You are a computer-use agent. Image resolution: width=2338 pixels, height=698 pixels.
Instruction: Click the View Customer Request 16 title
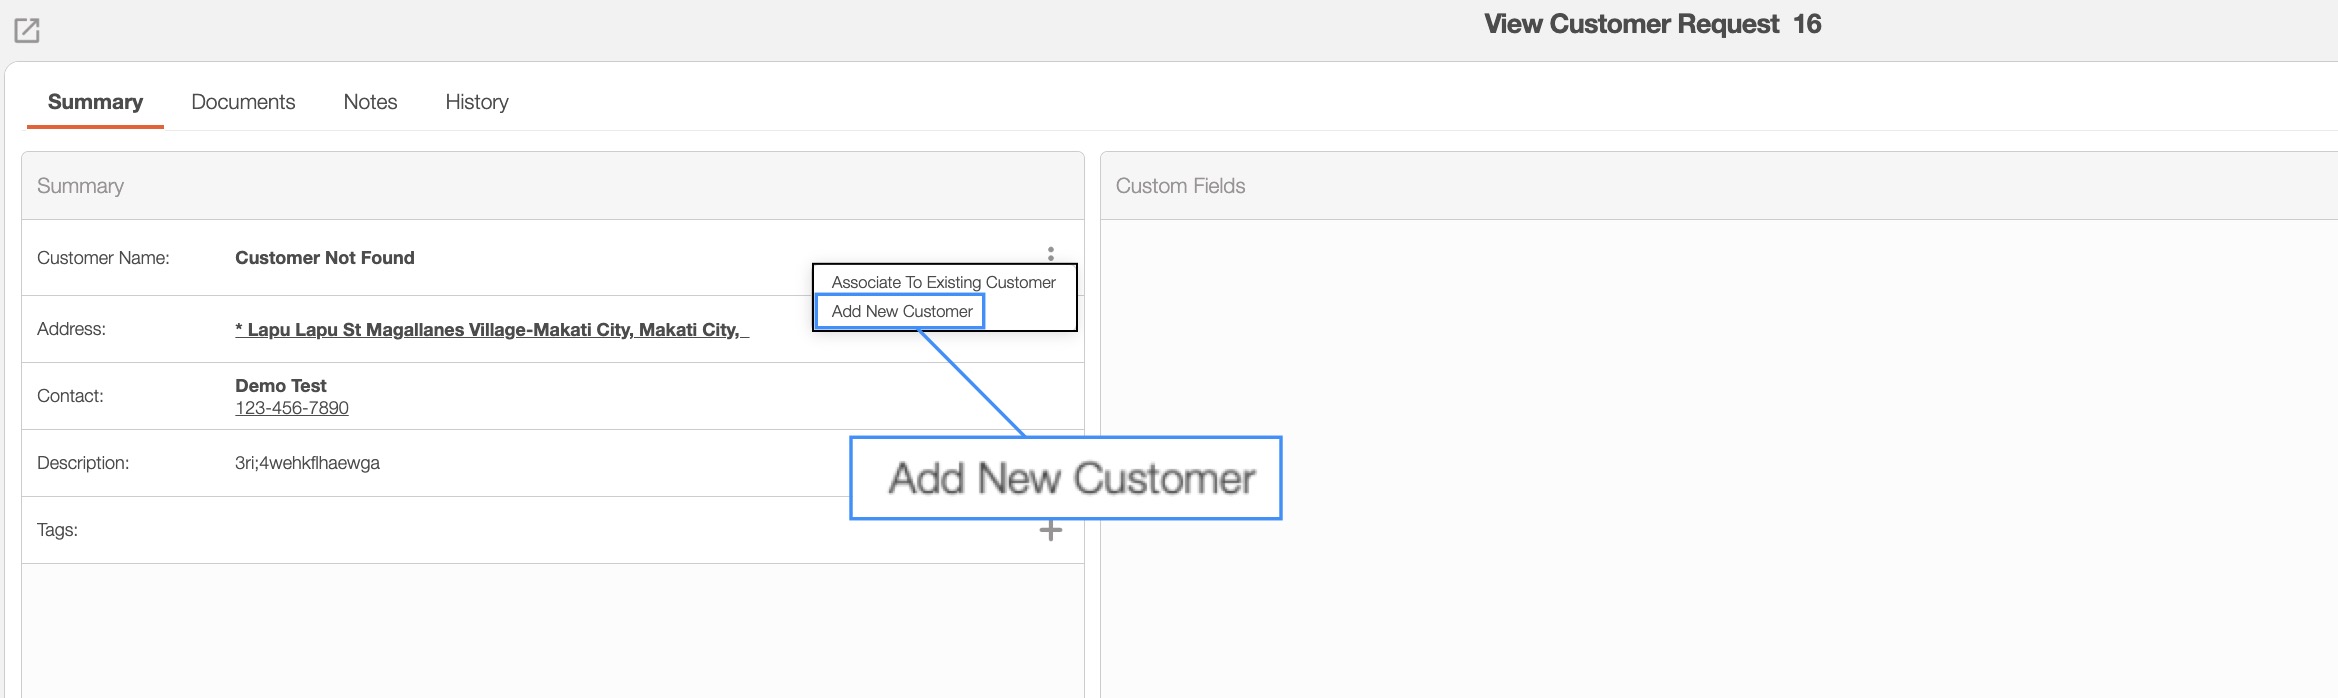(1652, 24)
